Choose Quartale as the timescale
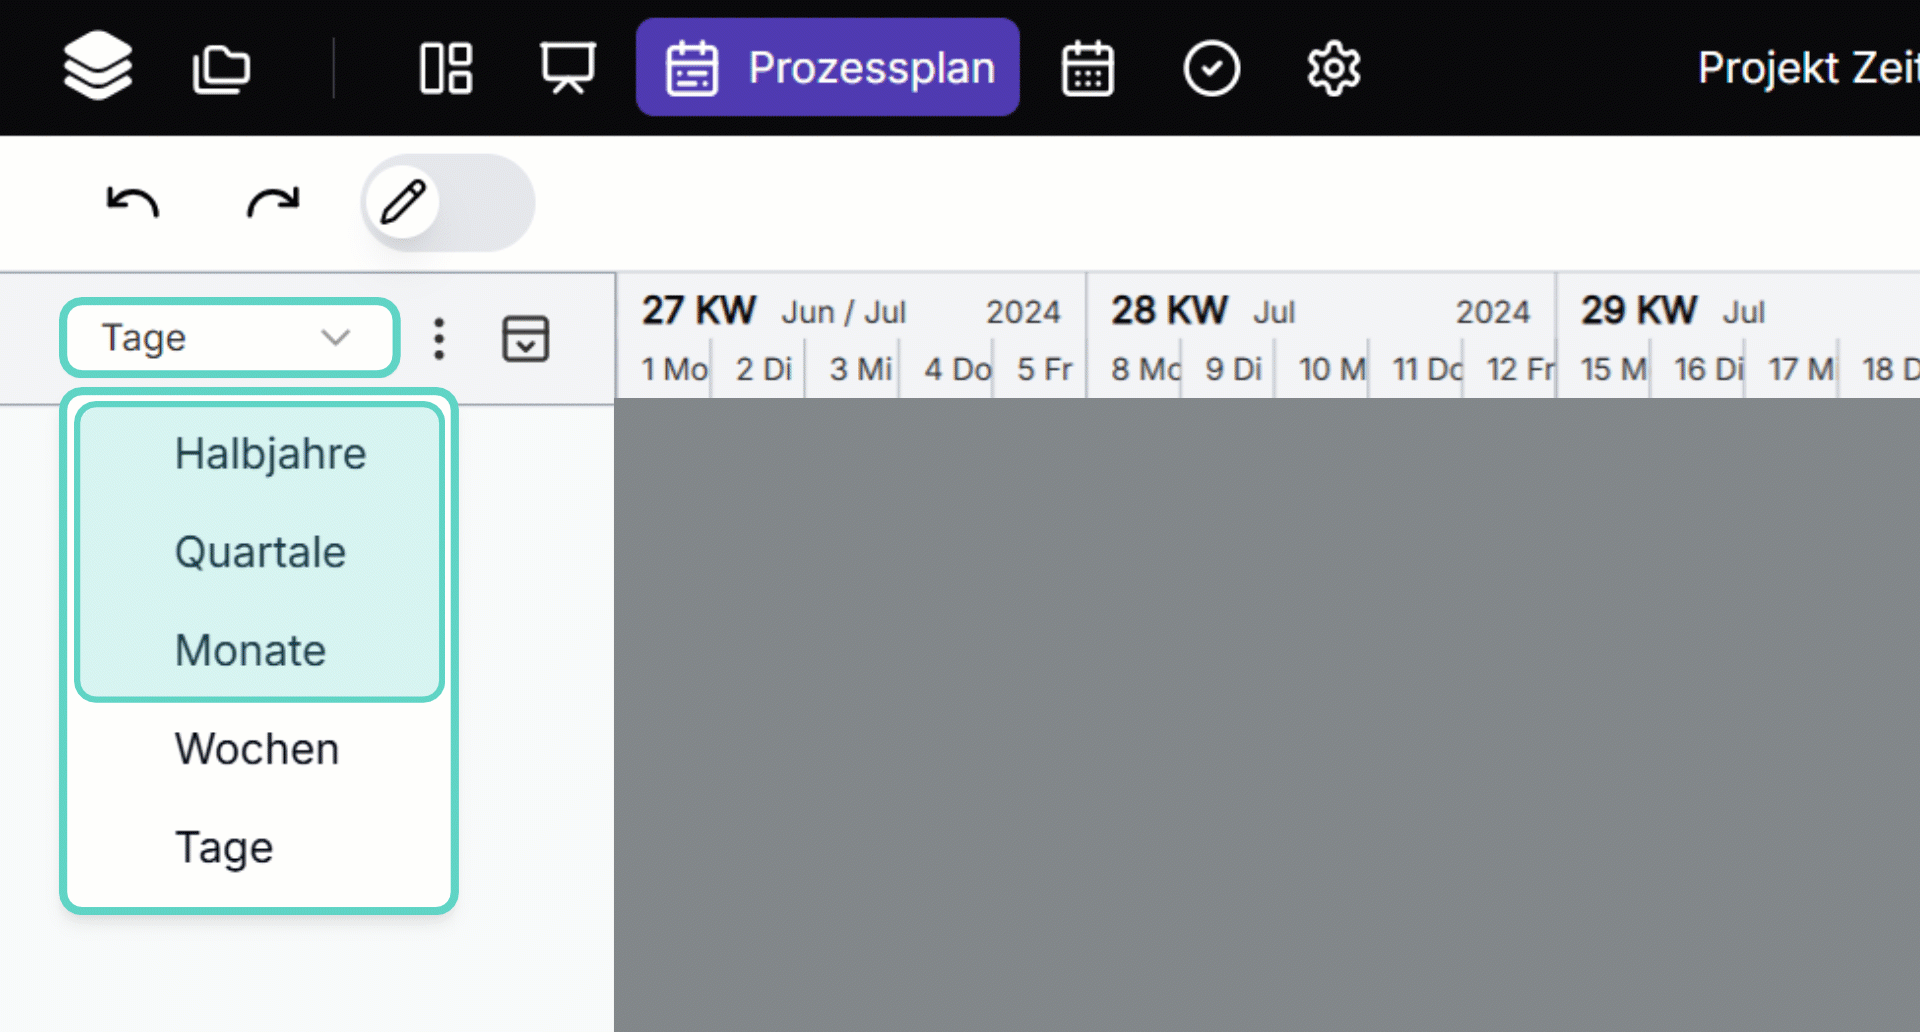The image size is (1920, 1032). click(x=260, y=551)
